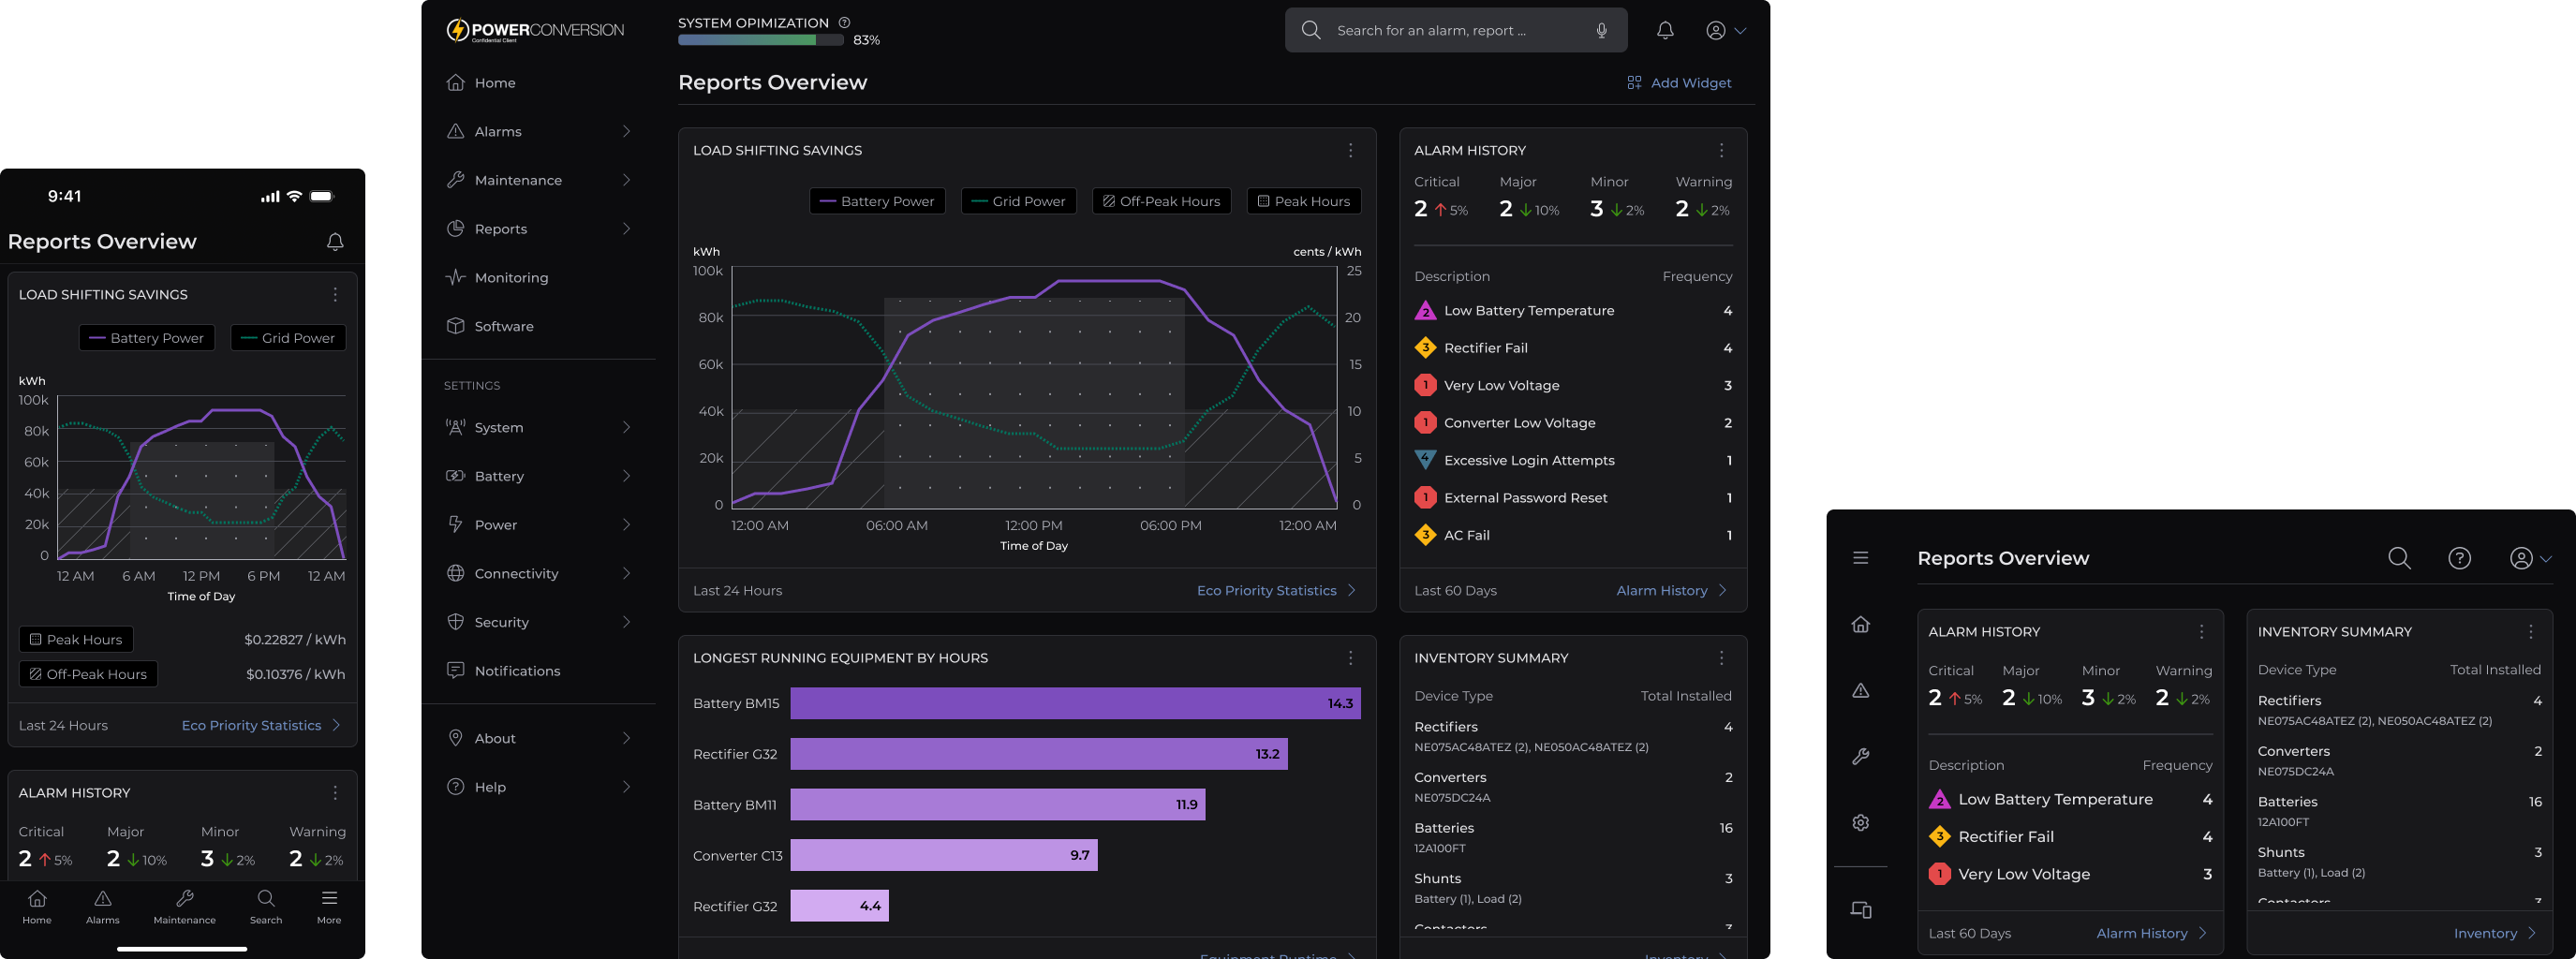The width and height of the screenshot is (2576, 959).
Task: Expand the Battery settings chevron
Action: 626,476
